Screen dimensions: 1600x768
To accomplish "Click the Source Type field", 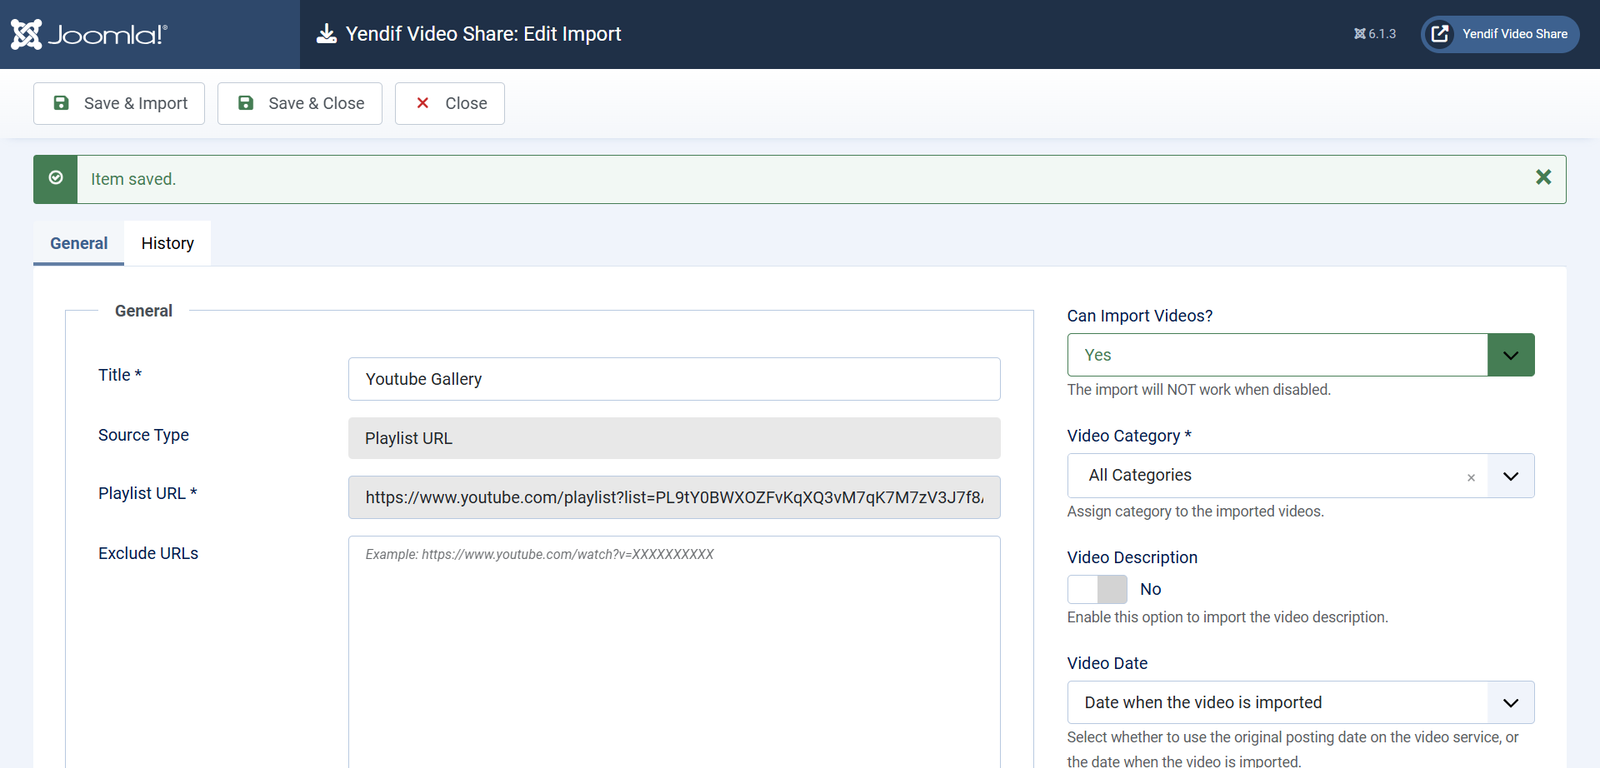I will (x=674, y=438).
